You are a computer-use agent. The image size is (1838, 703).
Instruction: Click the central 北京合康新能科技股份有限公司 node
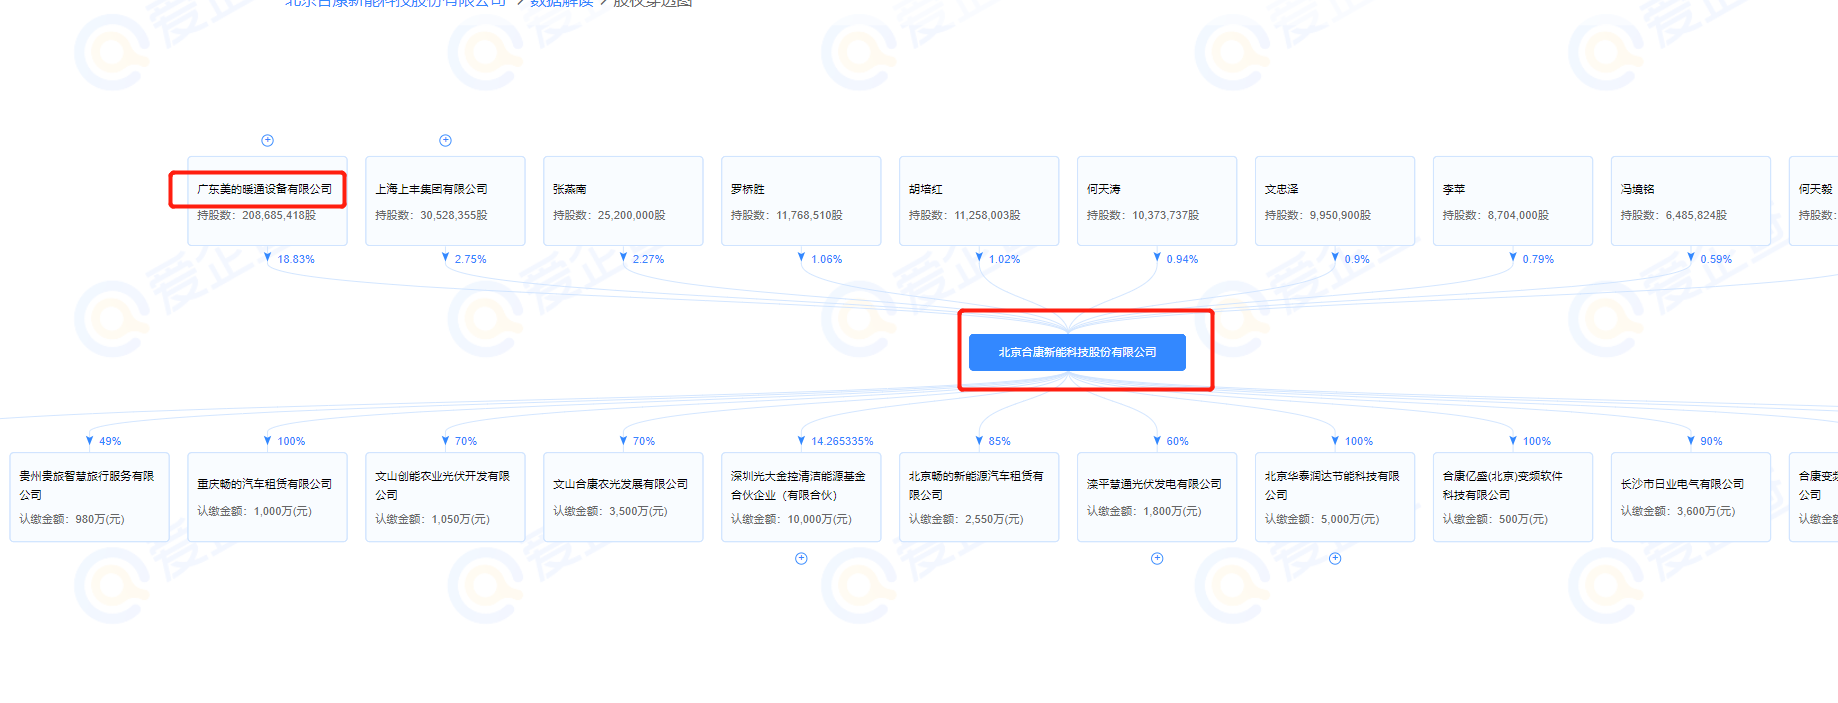click(x=1077, y=352)
